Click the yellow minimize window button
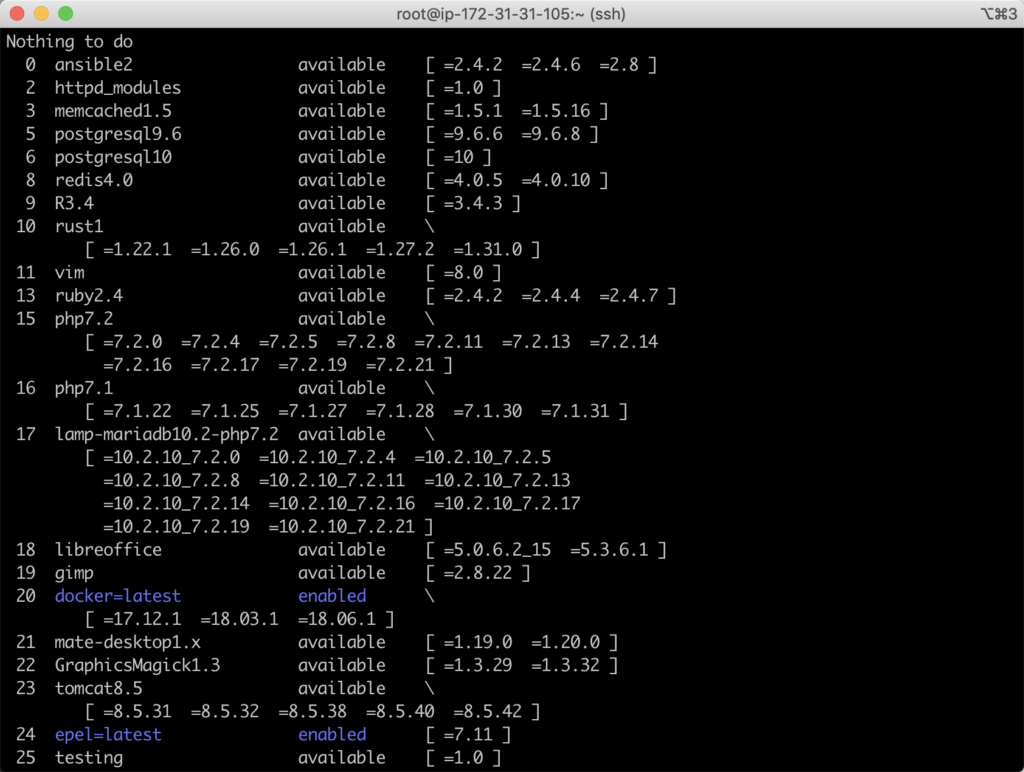This screenshot has height=772, width=1024. coord(41,13)
